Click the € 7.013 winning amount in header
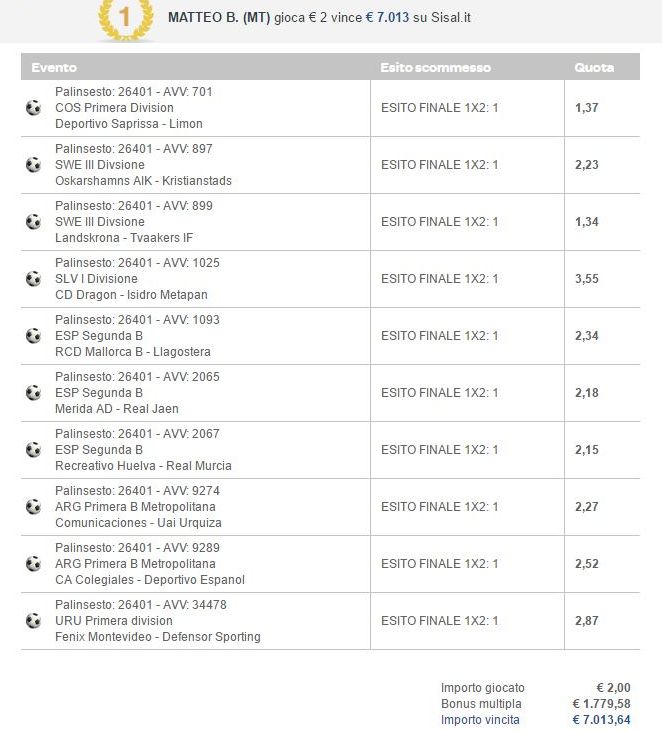 (387, 18)
